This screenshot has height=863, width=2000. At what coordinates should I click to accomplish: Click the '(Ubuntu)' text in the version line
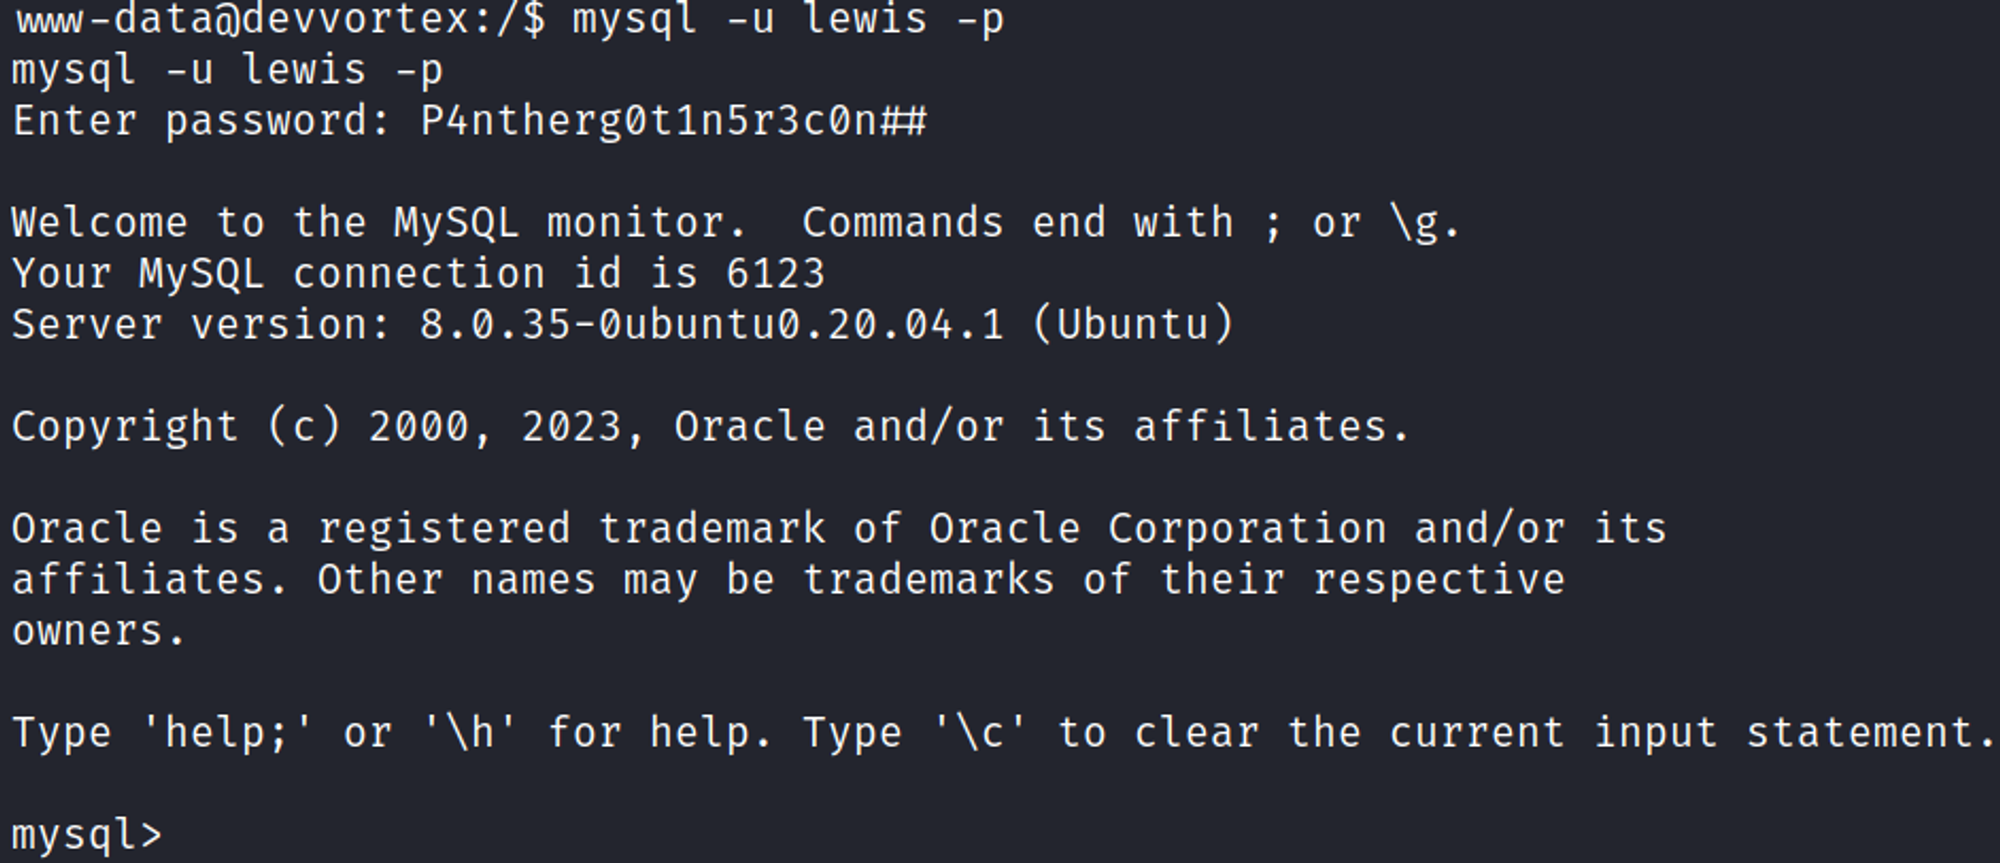(1133, 325)
